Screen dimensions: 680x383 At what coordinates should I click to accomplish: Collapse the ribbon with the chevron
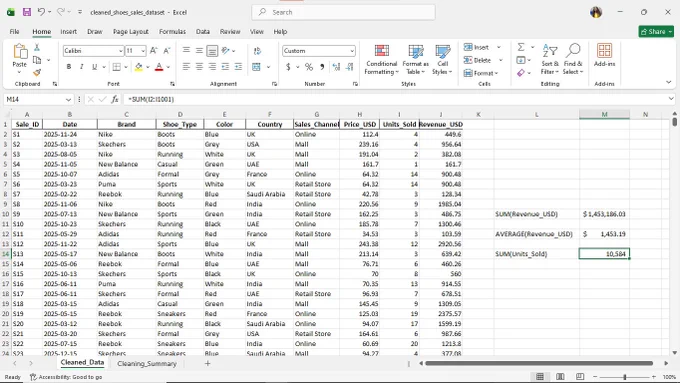(668, 82)
